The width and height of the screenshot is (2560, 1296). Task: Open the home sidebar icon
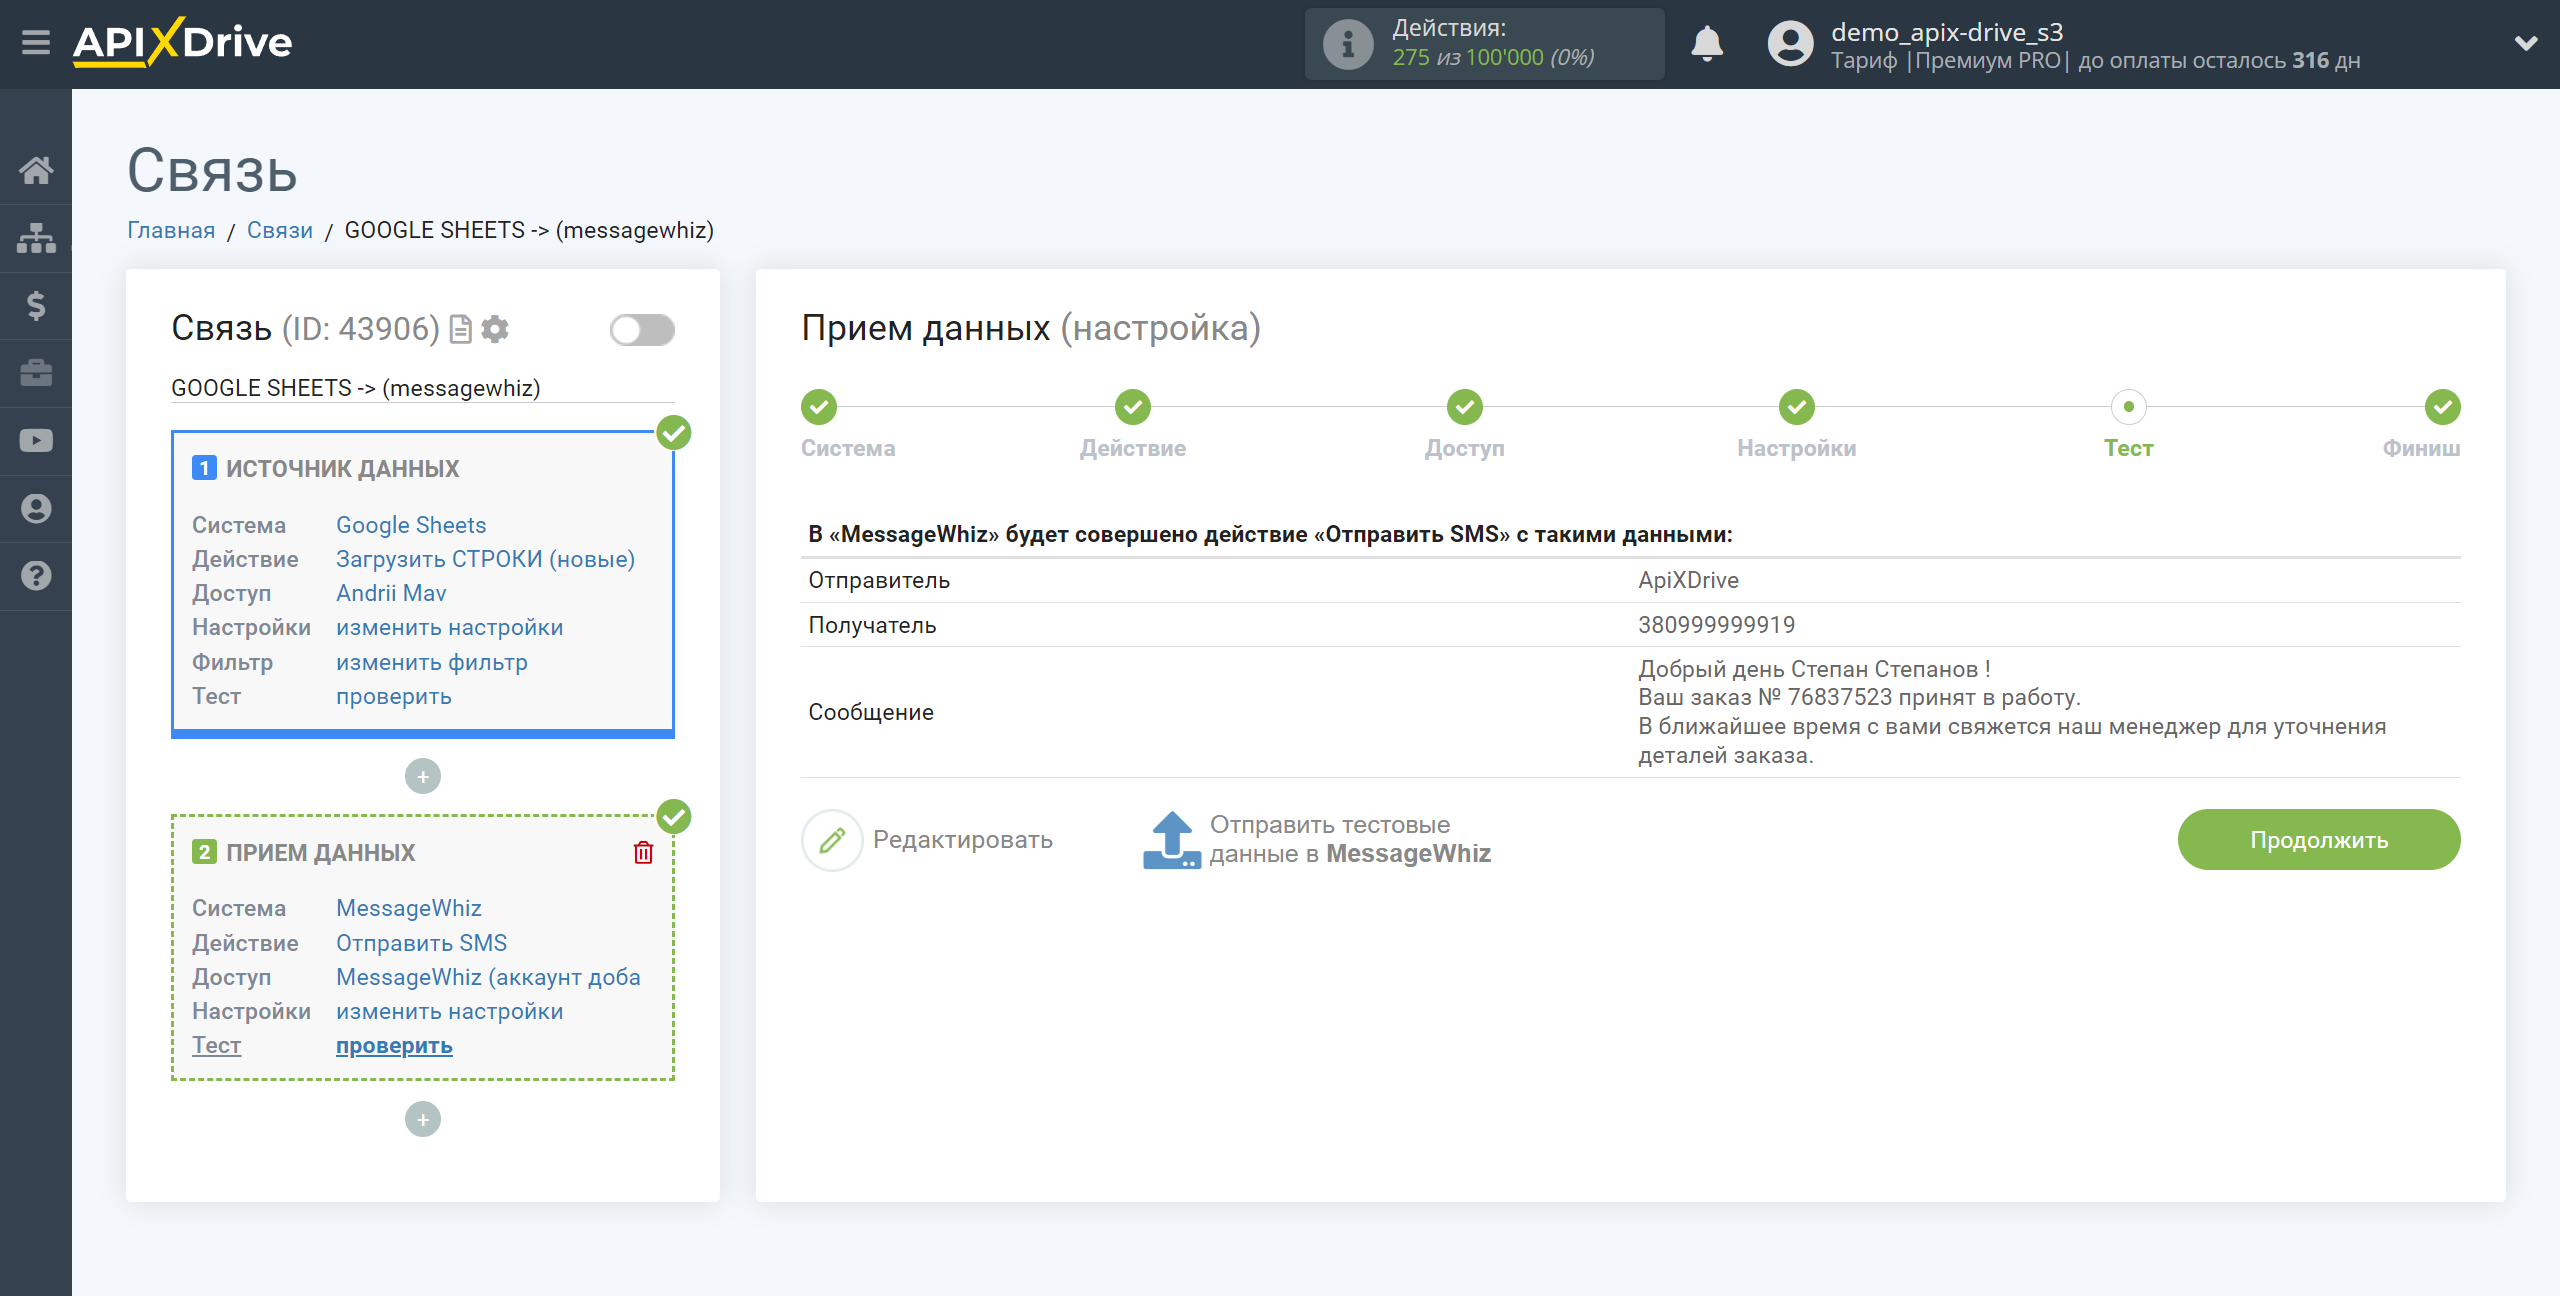(36, 170)
